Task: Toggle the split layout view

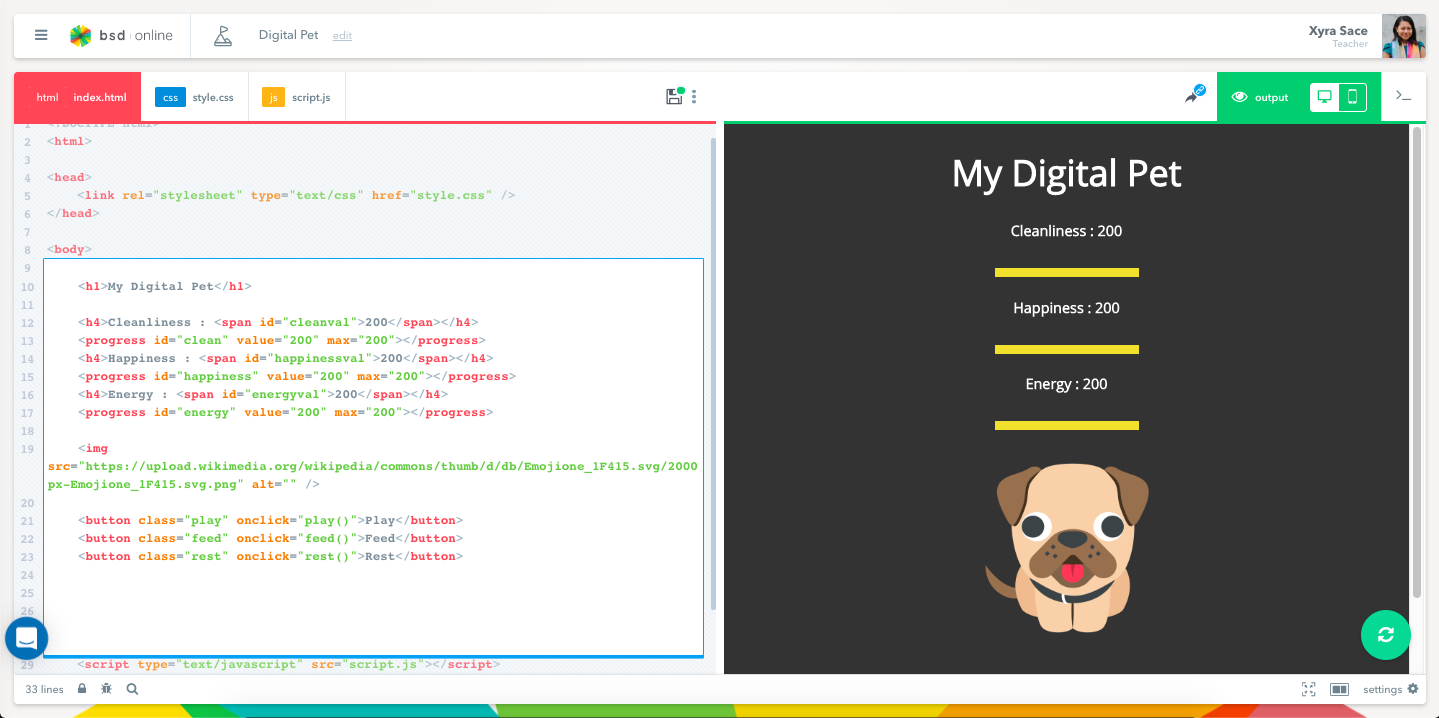Action: pos(1339,689)
